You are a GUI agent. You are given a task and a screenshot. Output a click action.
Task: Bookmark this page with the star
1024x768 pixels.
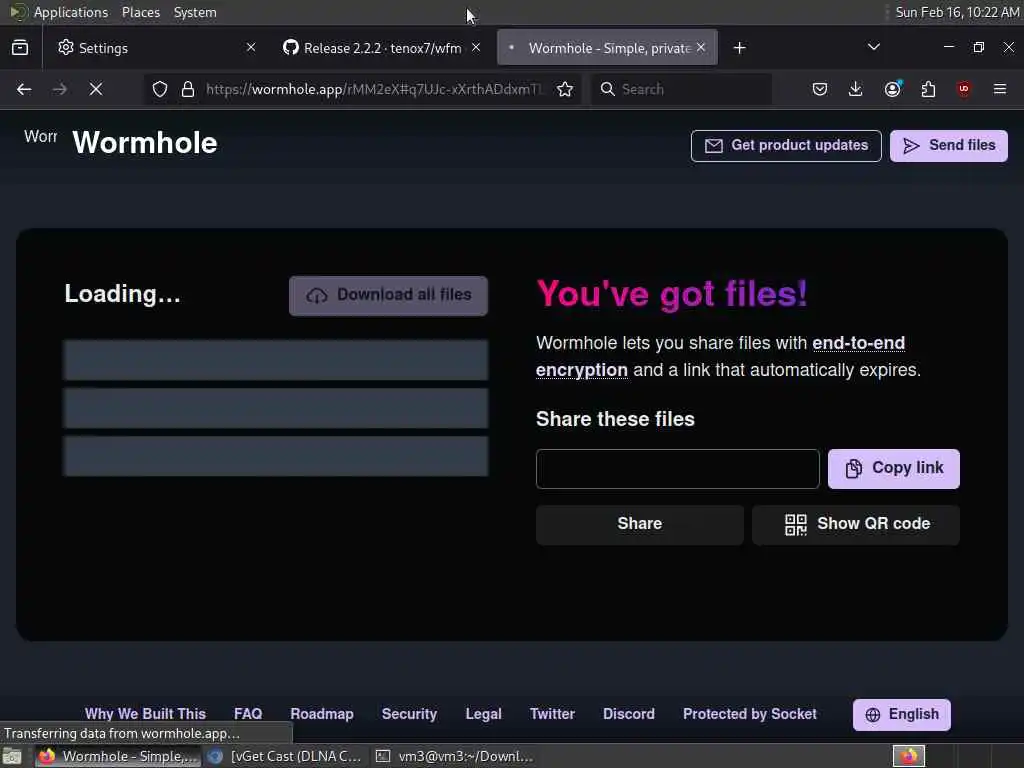click(x=565, y=89)
